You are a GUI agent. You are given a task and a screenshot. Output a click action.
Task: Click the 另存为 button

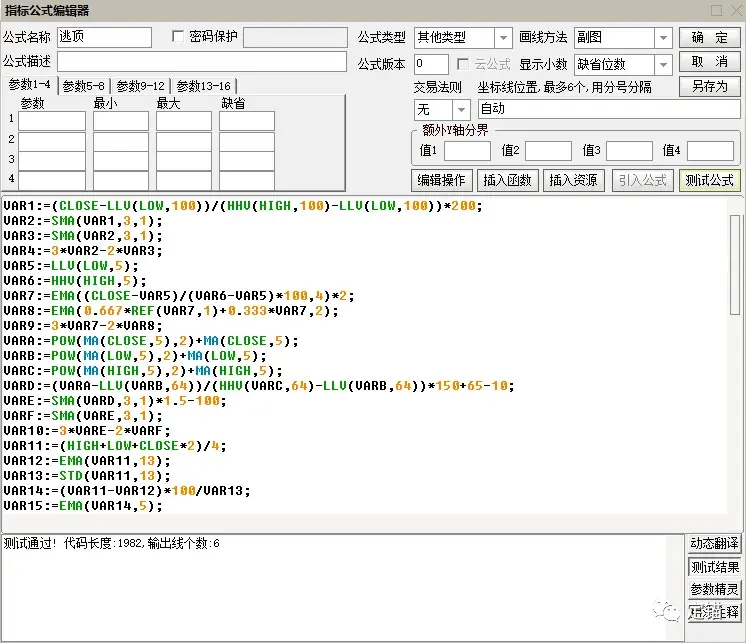point(709,87)
